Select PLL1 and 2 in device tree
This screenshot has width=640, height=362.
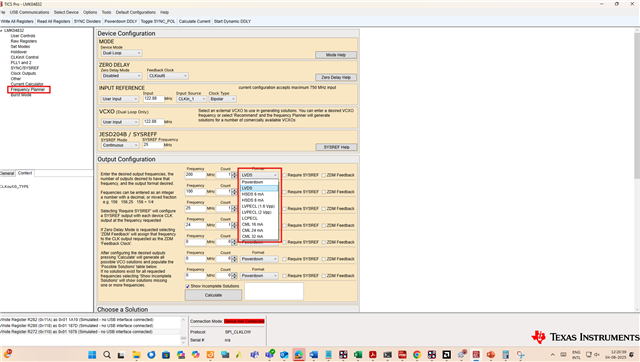pyautogui.click(x=21, y=63)
